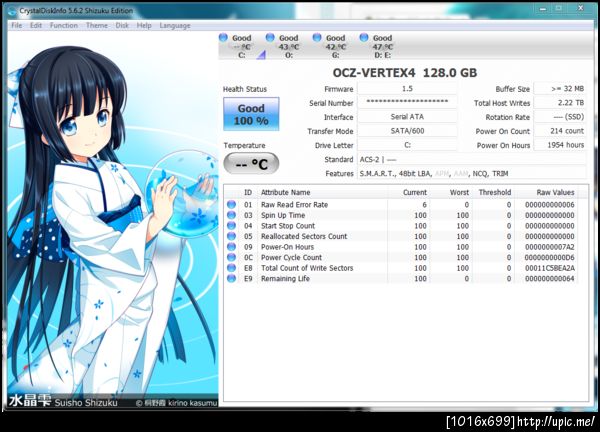Click the Raw Values column header
600x432 pixels.
tap(555, 192)
